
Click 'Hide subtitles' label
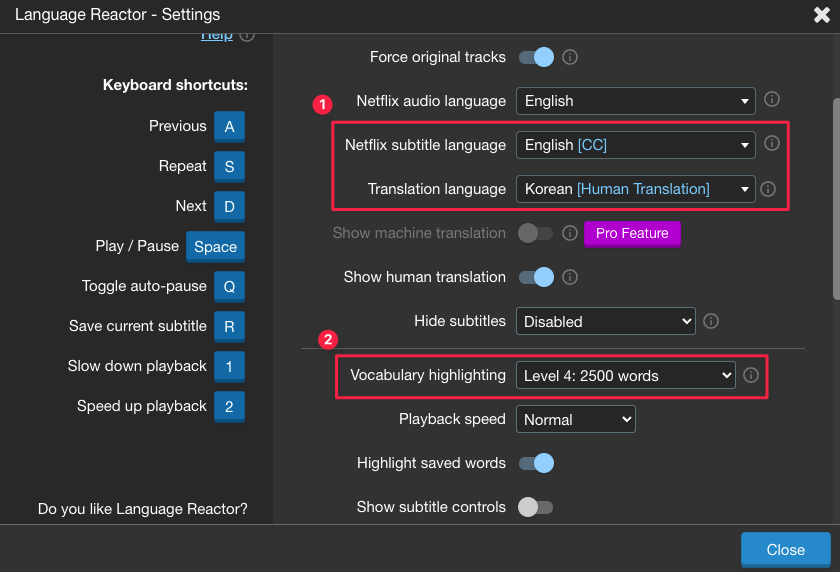point(460,321)
